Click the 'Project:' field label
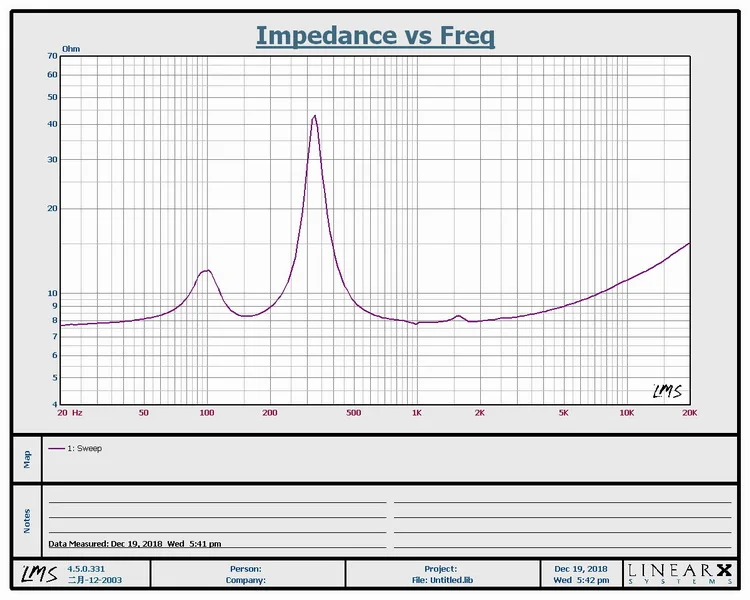 pos(441,568)
